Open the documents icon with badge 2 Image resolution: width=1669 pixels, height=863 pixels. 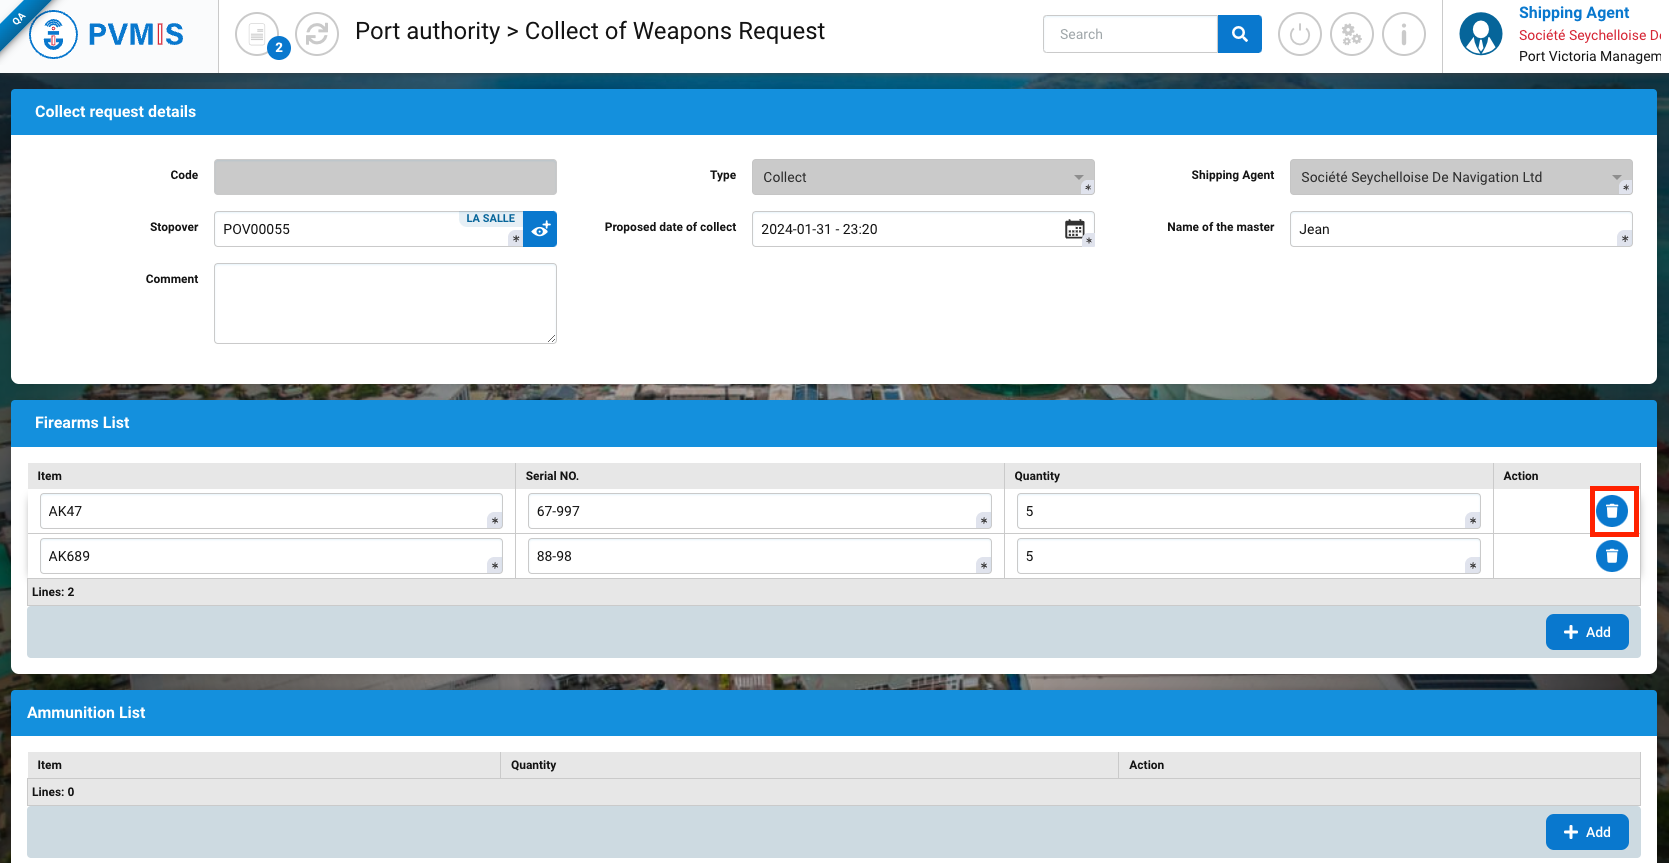pyautogui.click(x=258, y=35)
